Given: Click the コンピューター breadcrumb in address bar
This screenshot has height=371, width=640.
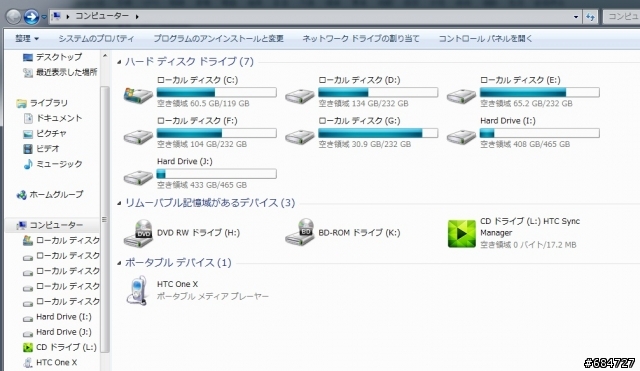Looking at the screenshot, I should tap(102, 16).
